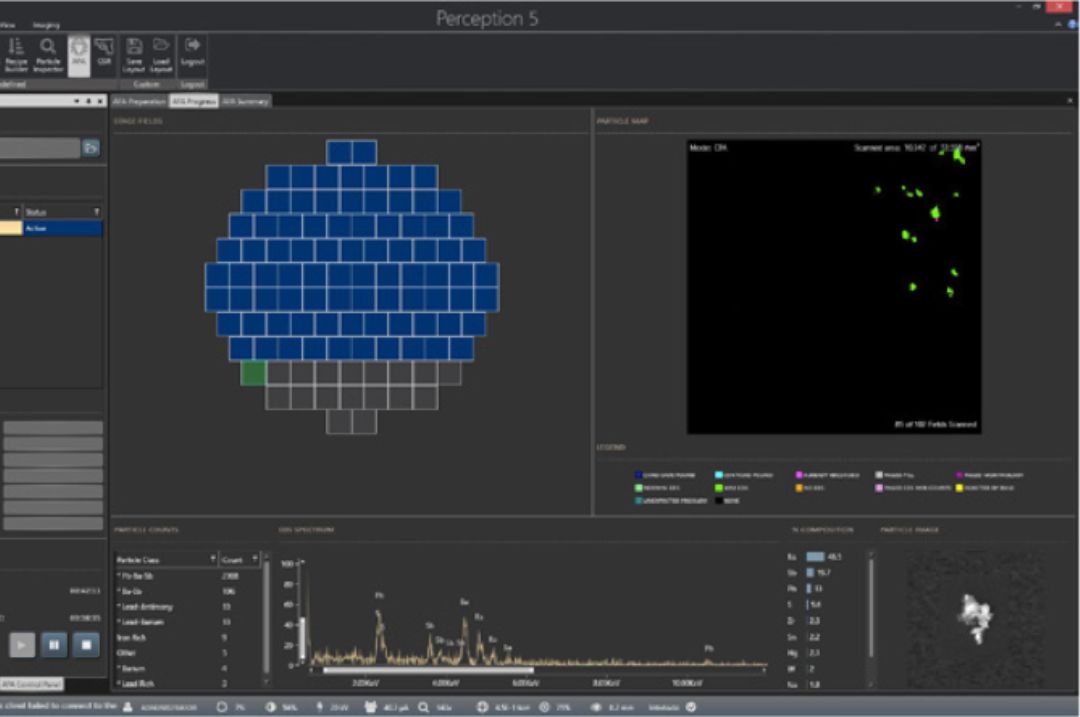Click the stage position crosshair icon in the status bar
The height and width of the screenshot is (717, 1080).
point(482,707)
